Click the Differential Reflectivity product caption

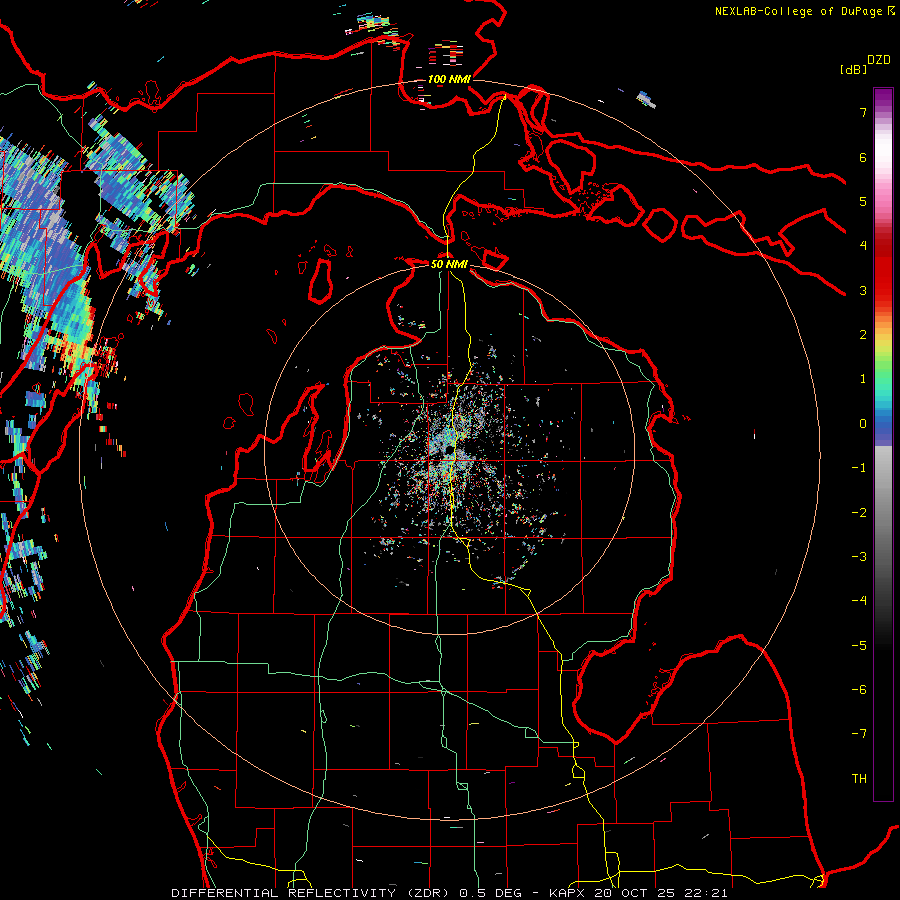click(450, 893)
